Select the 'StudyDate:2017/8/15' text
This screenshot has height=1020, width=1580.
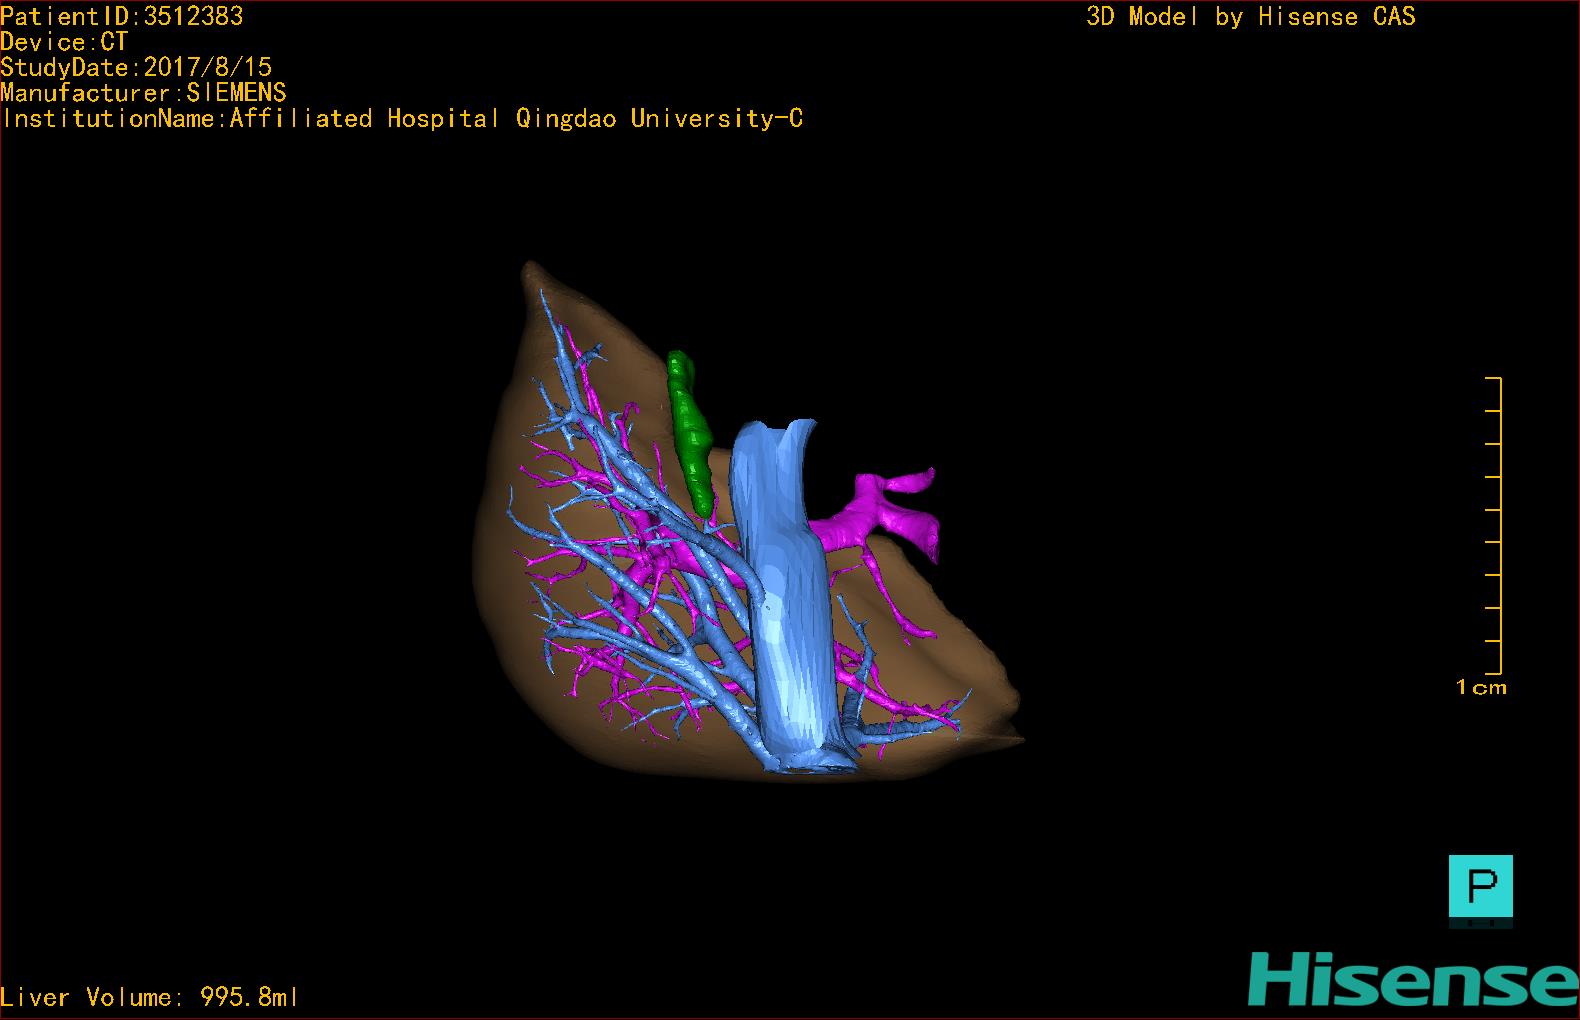point(136,67)
